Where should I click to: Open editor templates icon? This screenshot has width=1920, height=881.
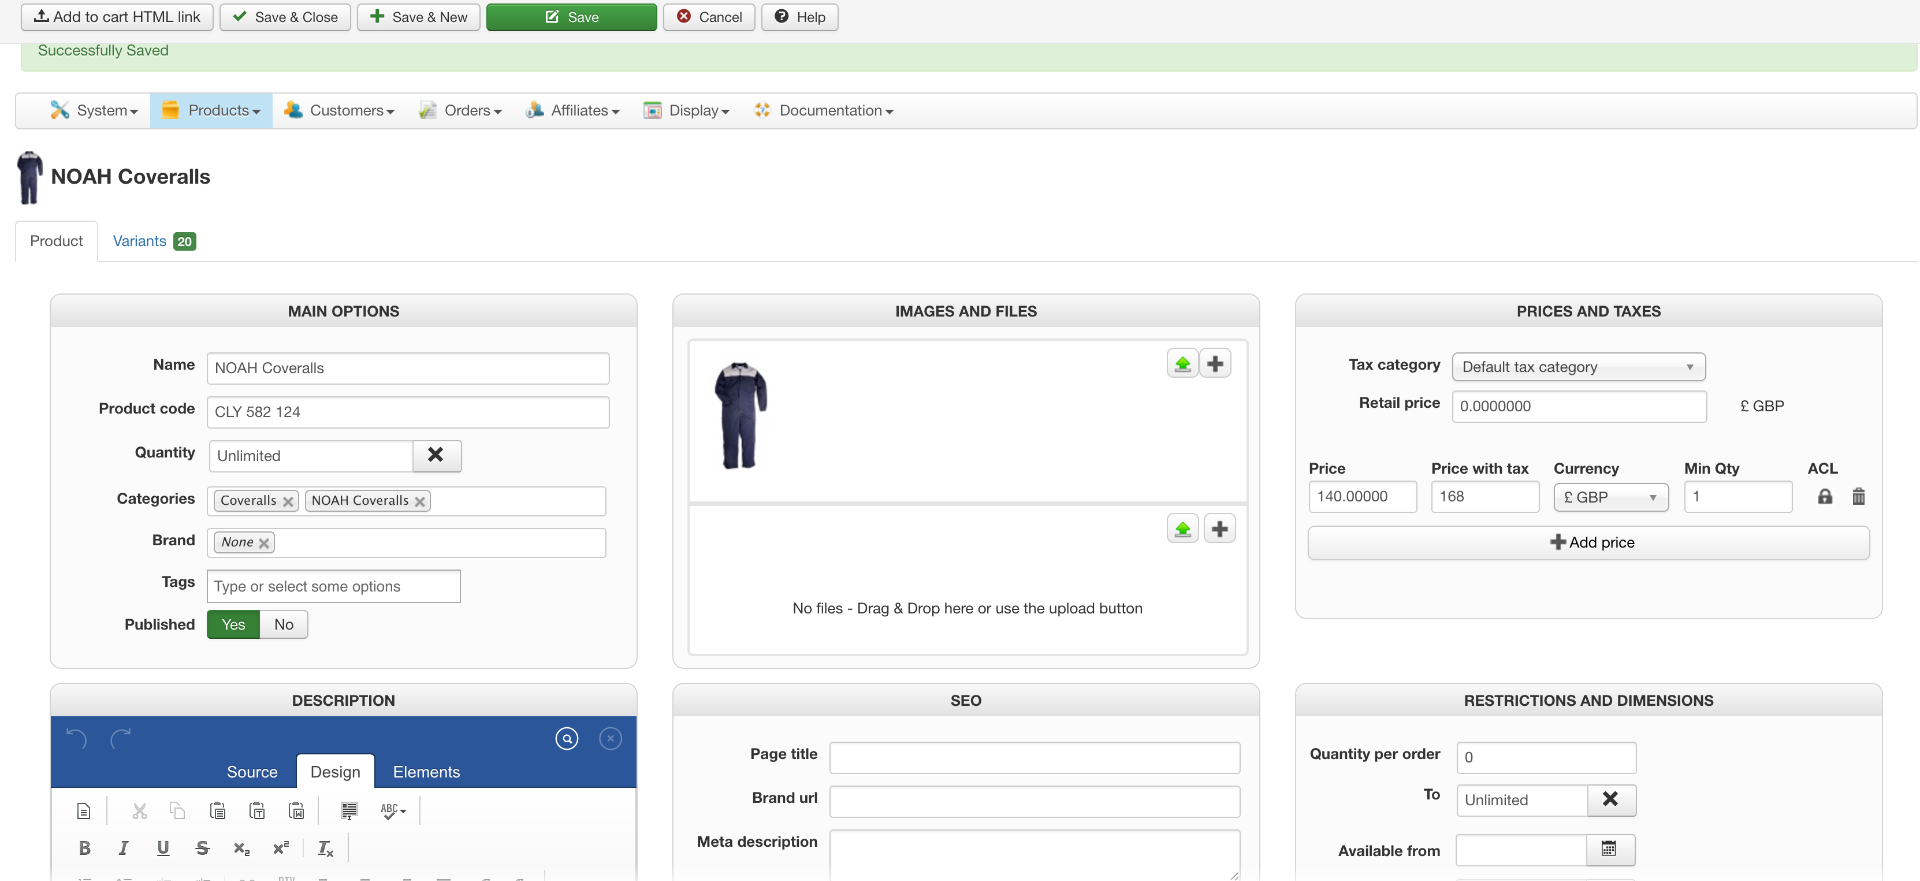click(84, 811)
